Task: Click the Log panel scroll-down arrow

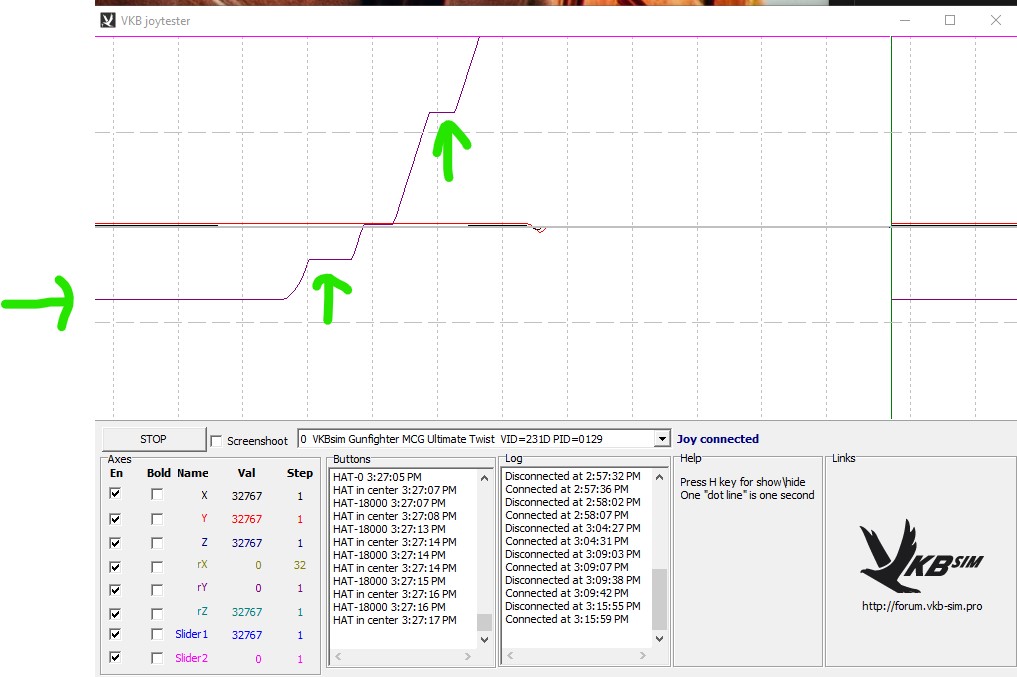Action: tap(660, 639)
